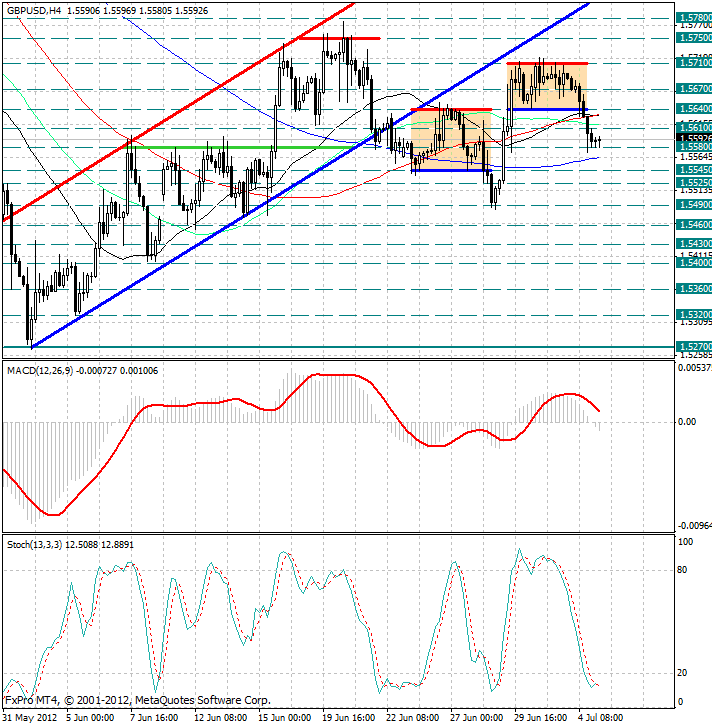The image size is (712, 725).
Task: Click the 7 Jun 16:00 time label
Action: [x=154, y=718]
